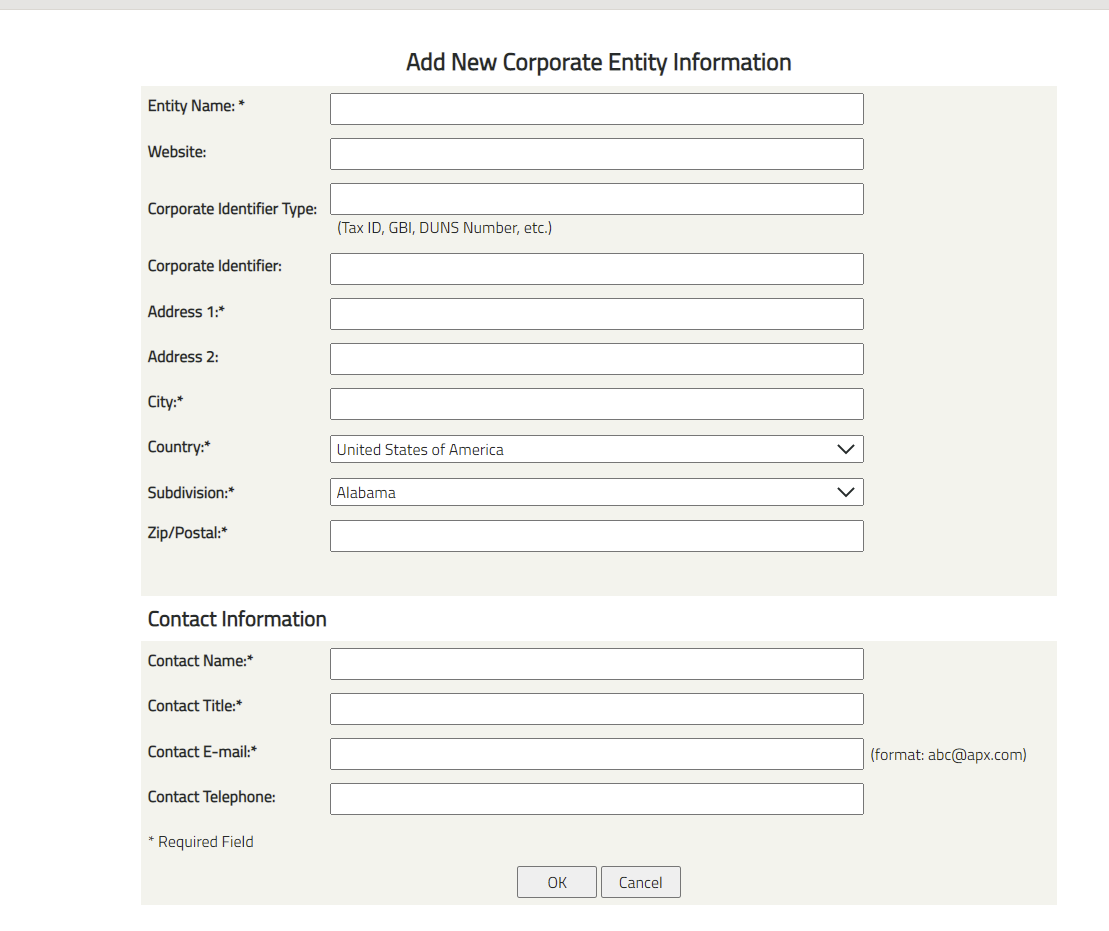The height and width of the screenshot is (931, 1109).
Task: Click the Cancel button
Action: pos(640,882)
